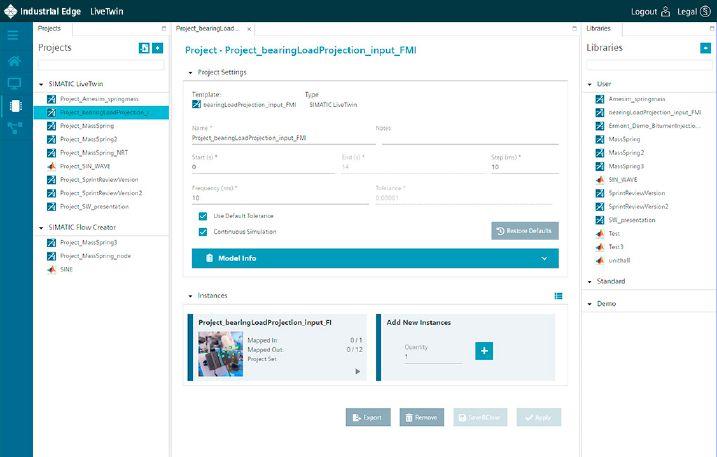Start the instance play arrow
The height and width of the screenshot is (457, 717).
click(x=358, y=371)
